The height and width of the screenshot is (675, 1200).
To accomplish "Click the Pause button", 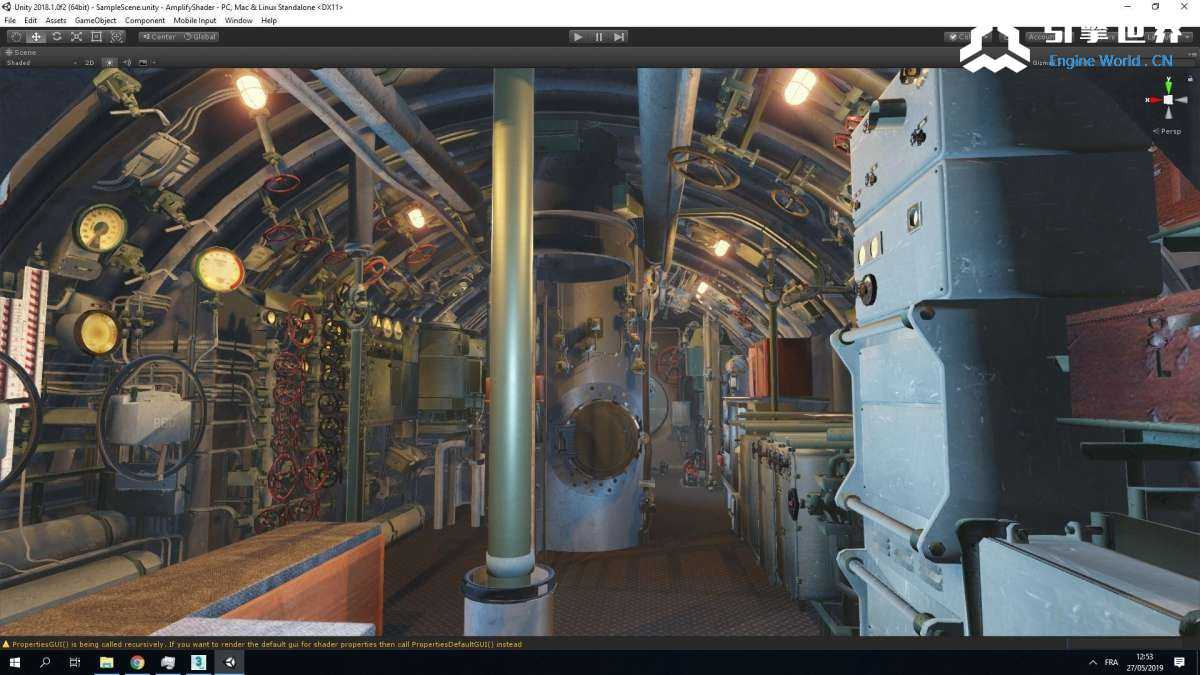I will point(599,37).
